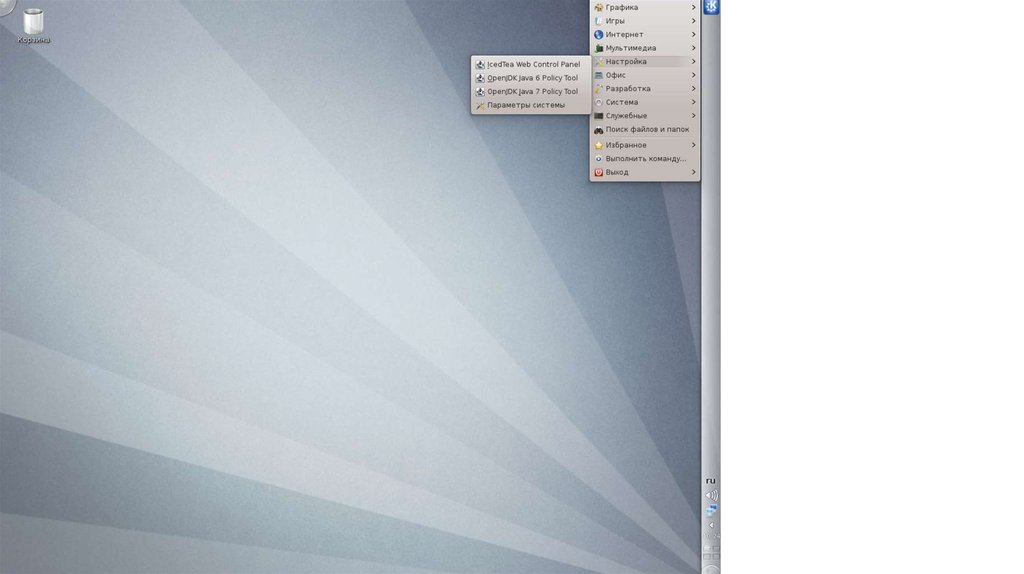Image resolution: width=1024 pixels, height=574 pixels.
Task: Select Выполнить команду... menu entry
Action: (x=645, y=158)
